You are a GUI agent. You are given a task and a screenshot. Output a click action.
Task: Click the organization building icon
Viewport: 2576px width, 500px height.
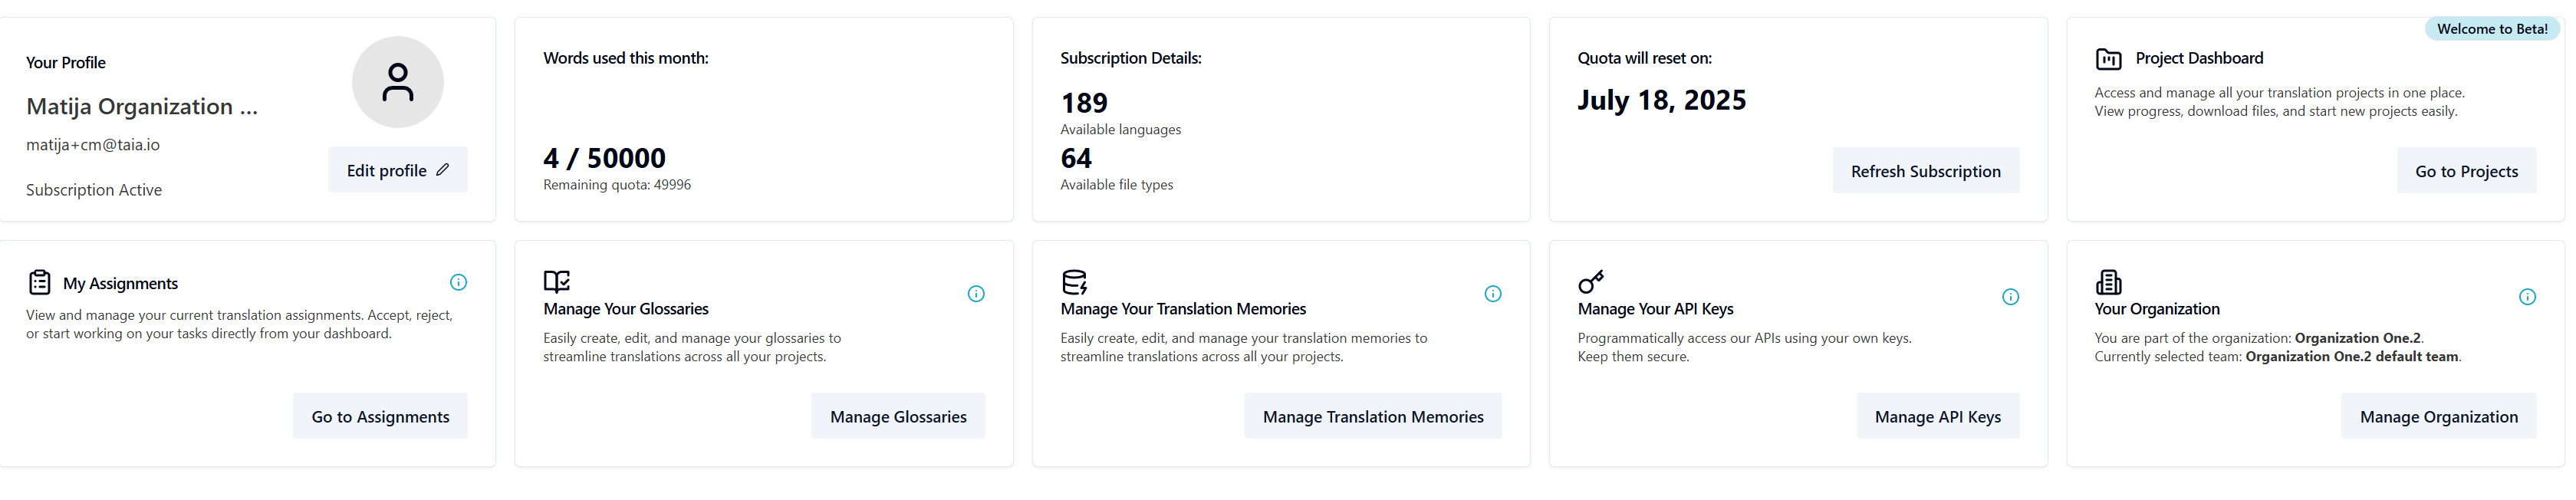tap(2108, 282)
